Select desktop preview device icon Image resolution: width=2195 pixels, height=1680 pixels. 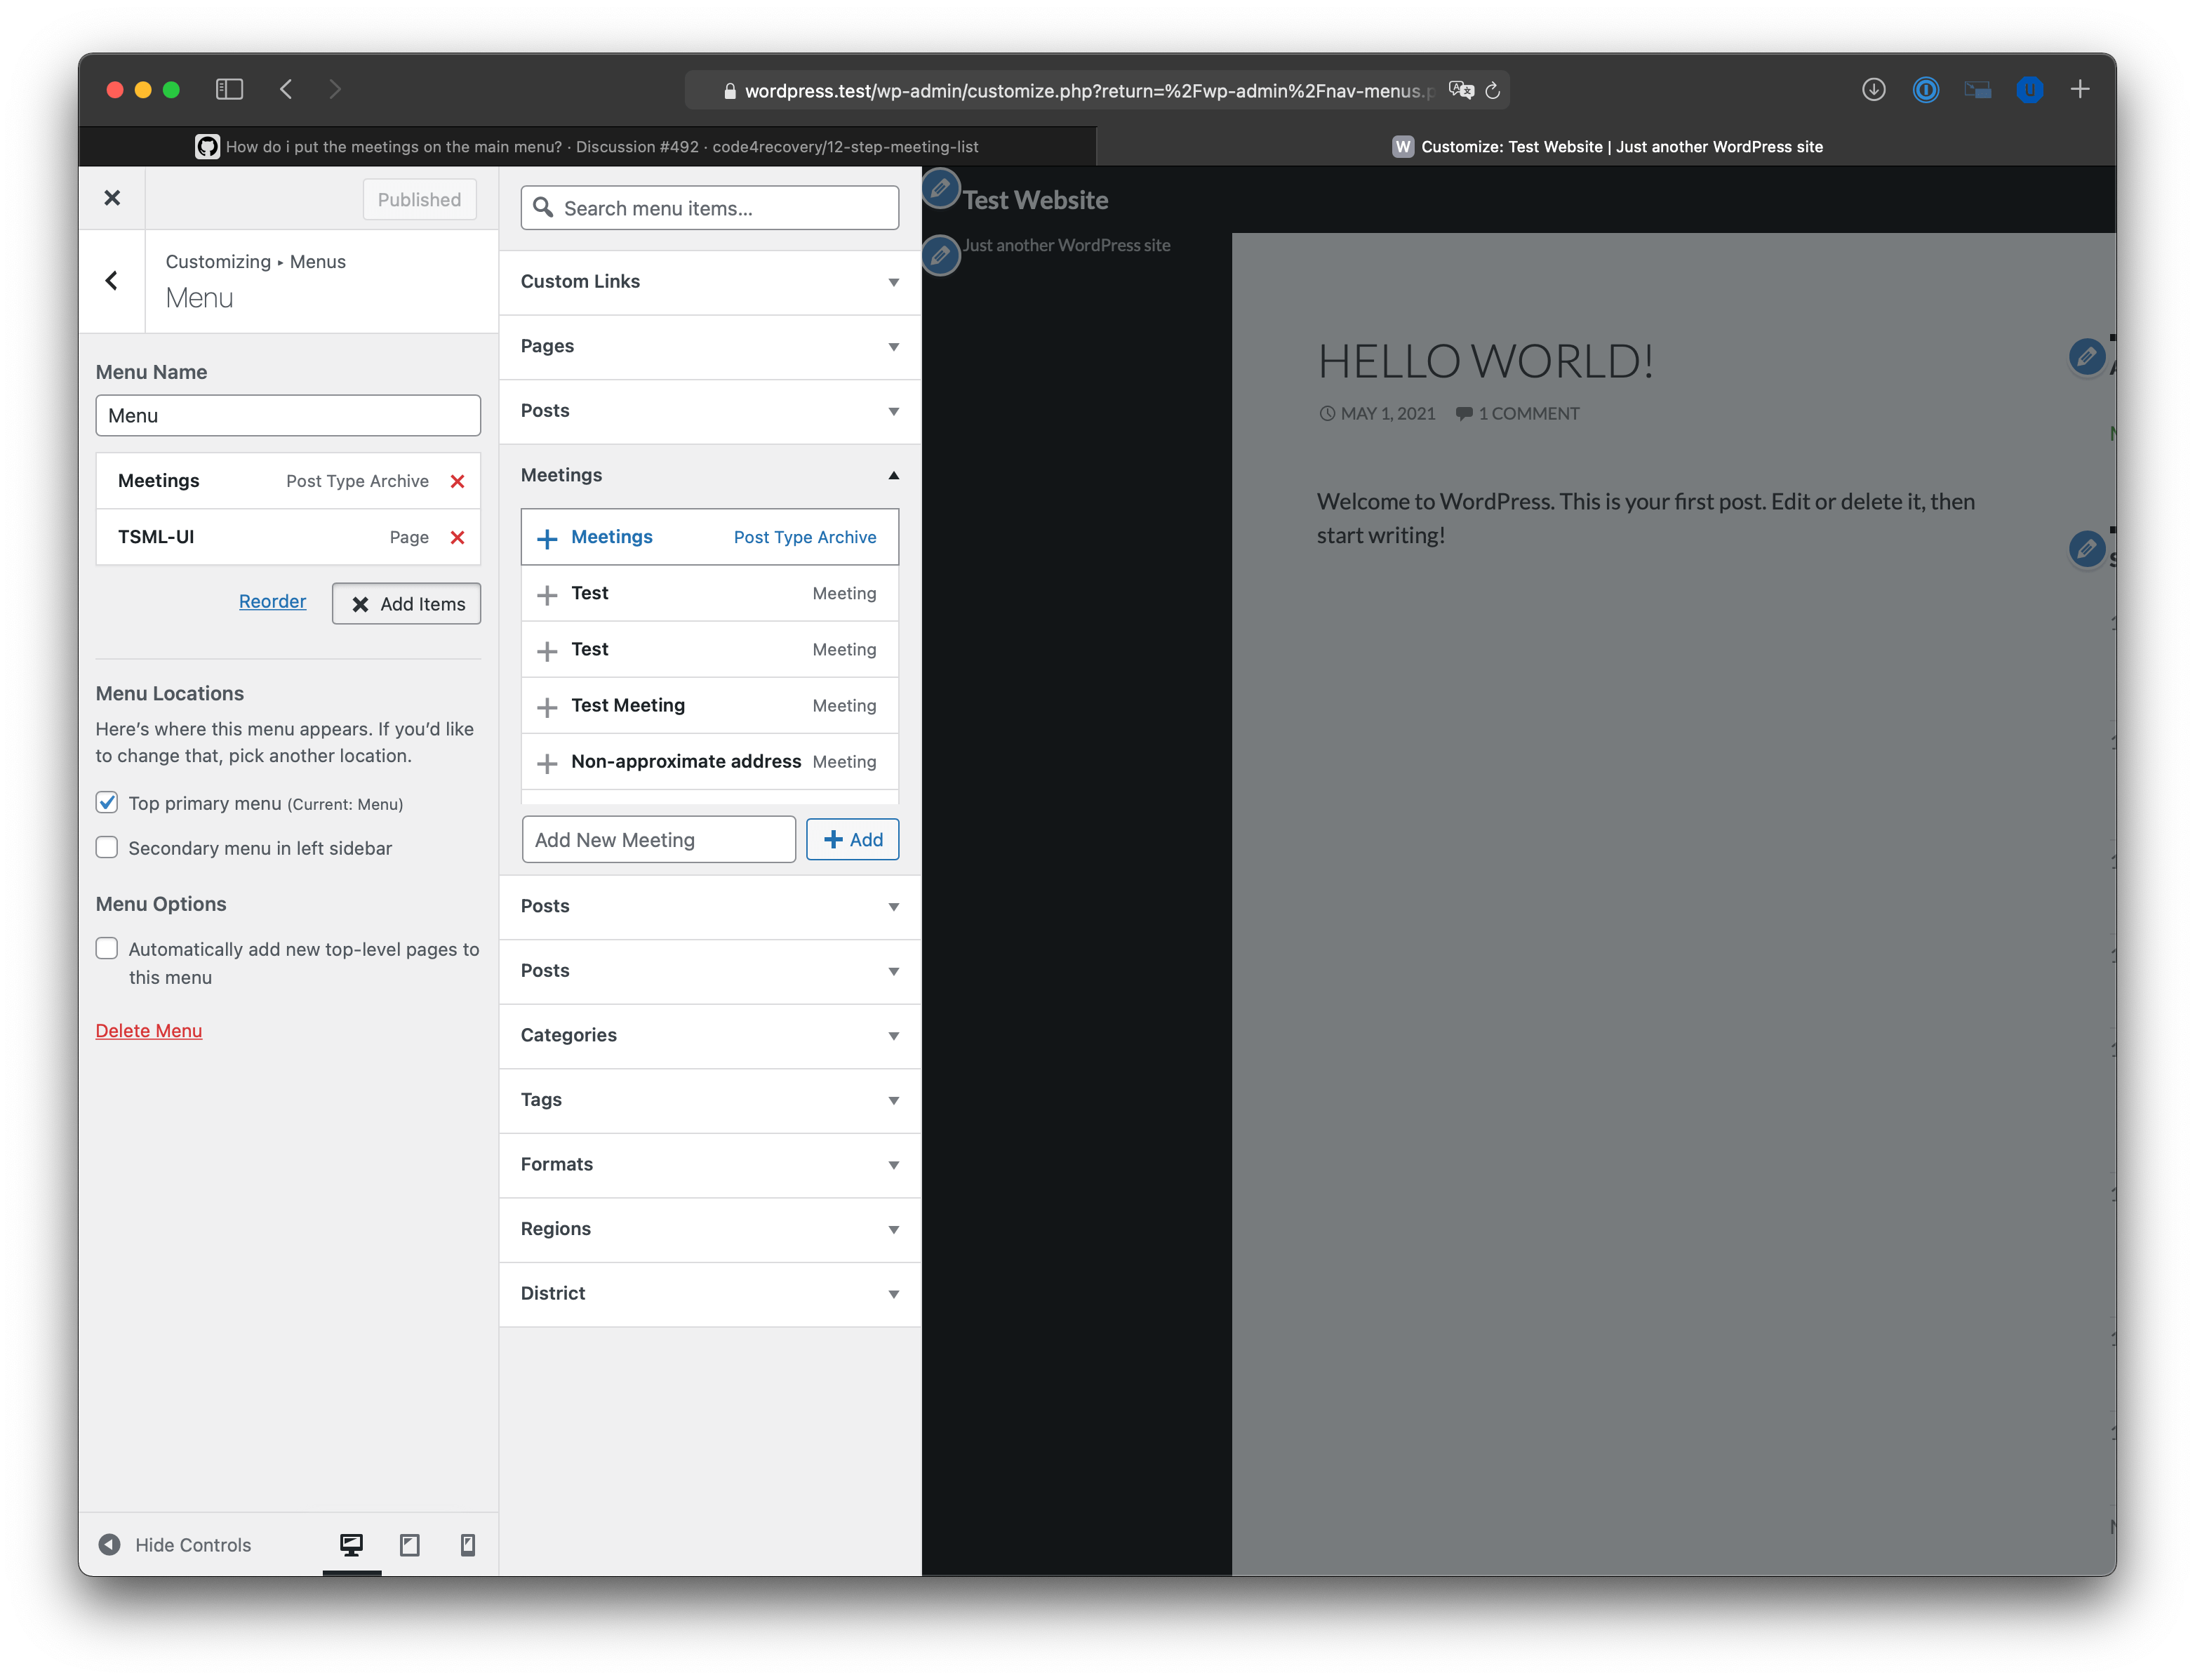click(x=351, y=1545)
